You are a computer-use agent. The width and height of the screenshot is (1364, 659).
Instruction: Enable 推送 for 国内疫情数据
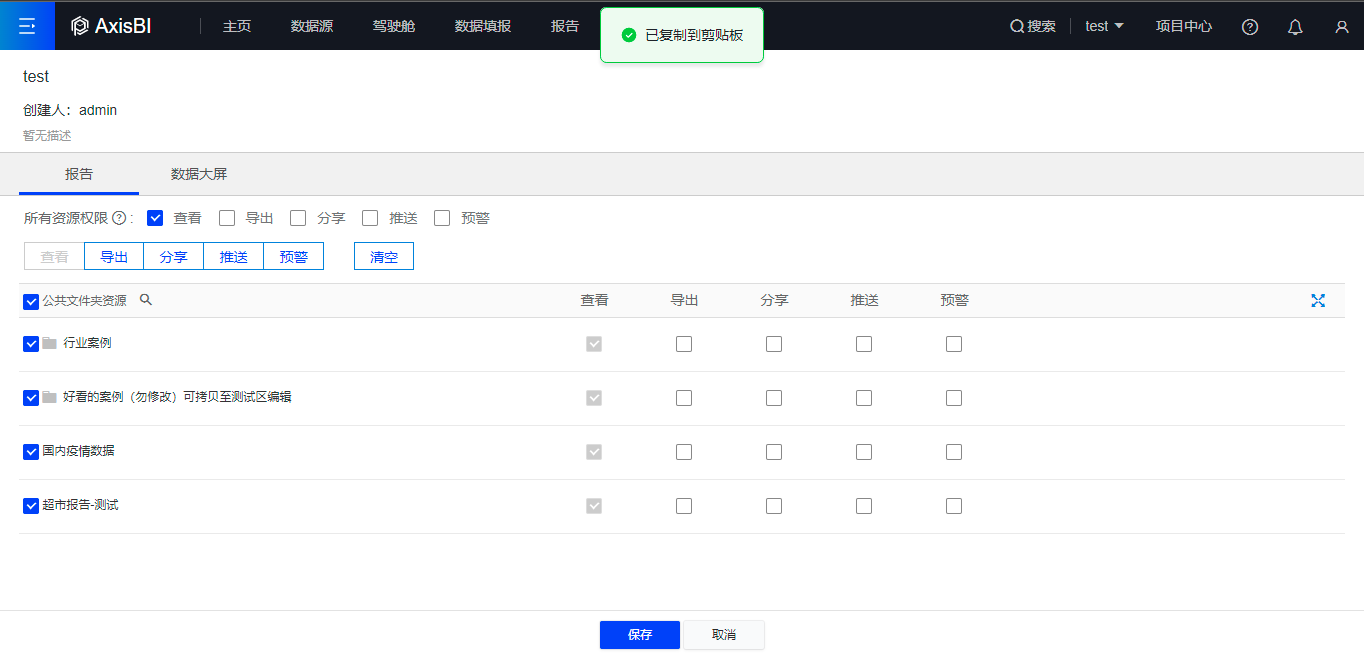864,452
